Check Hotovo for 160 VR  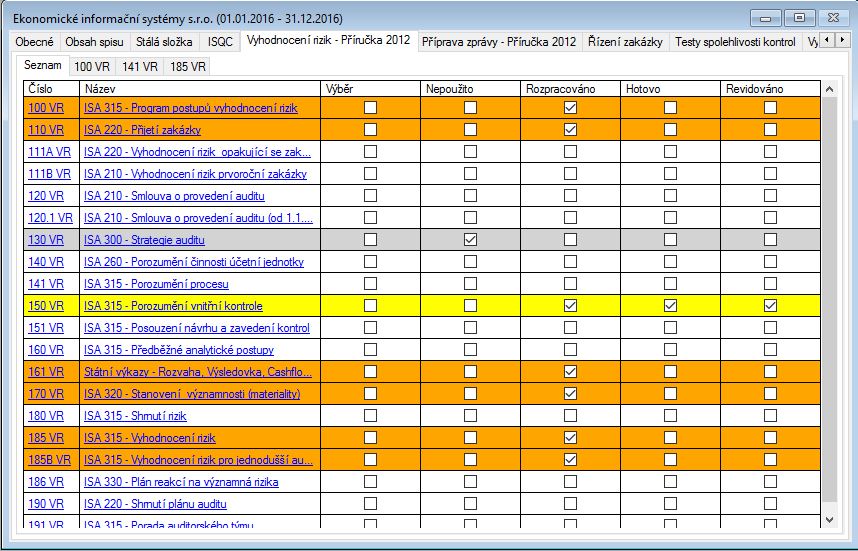[670, 349]
